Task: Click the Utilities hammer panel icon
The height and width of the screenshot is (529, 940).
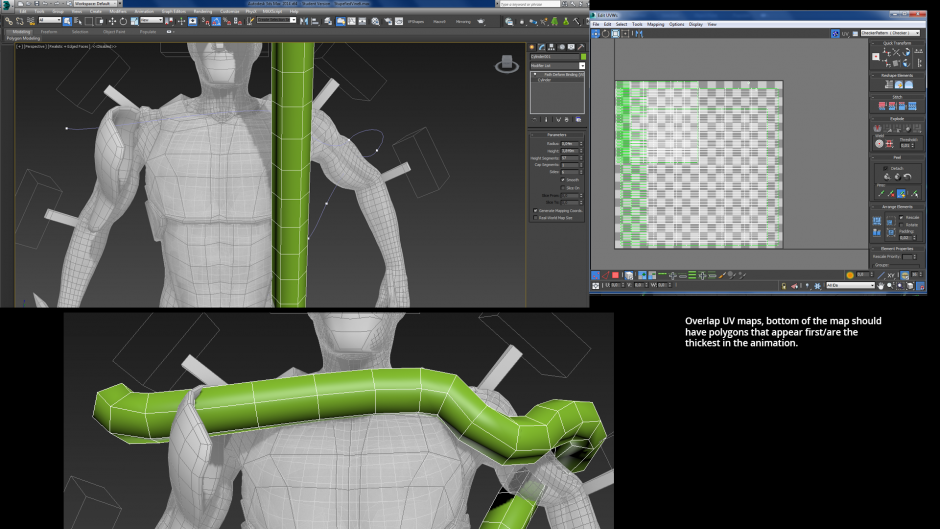Action: point(581,47)
